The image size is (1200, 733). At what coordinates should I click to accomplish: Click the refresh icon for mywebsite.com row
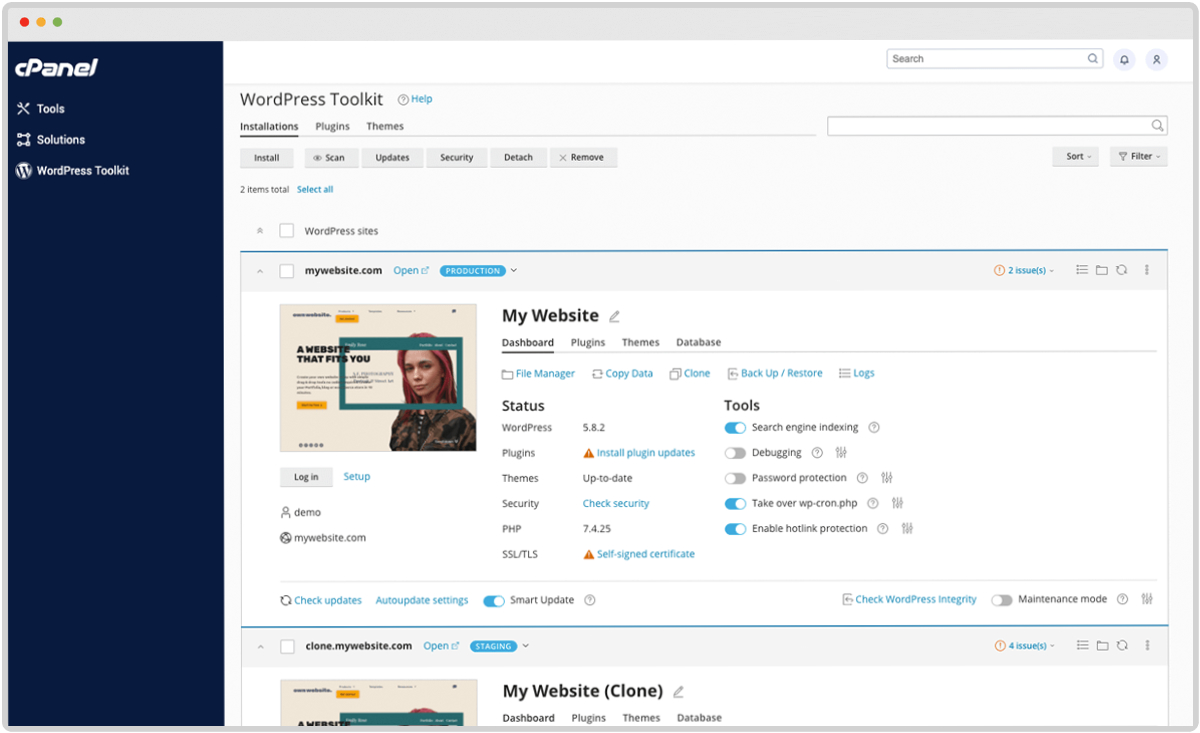[x=1122, y=270]
